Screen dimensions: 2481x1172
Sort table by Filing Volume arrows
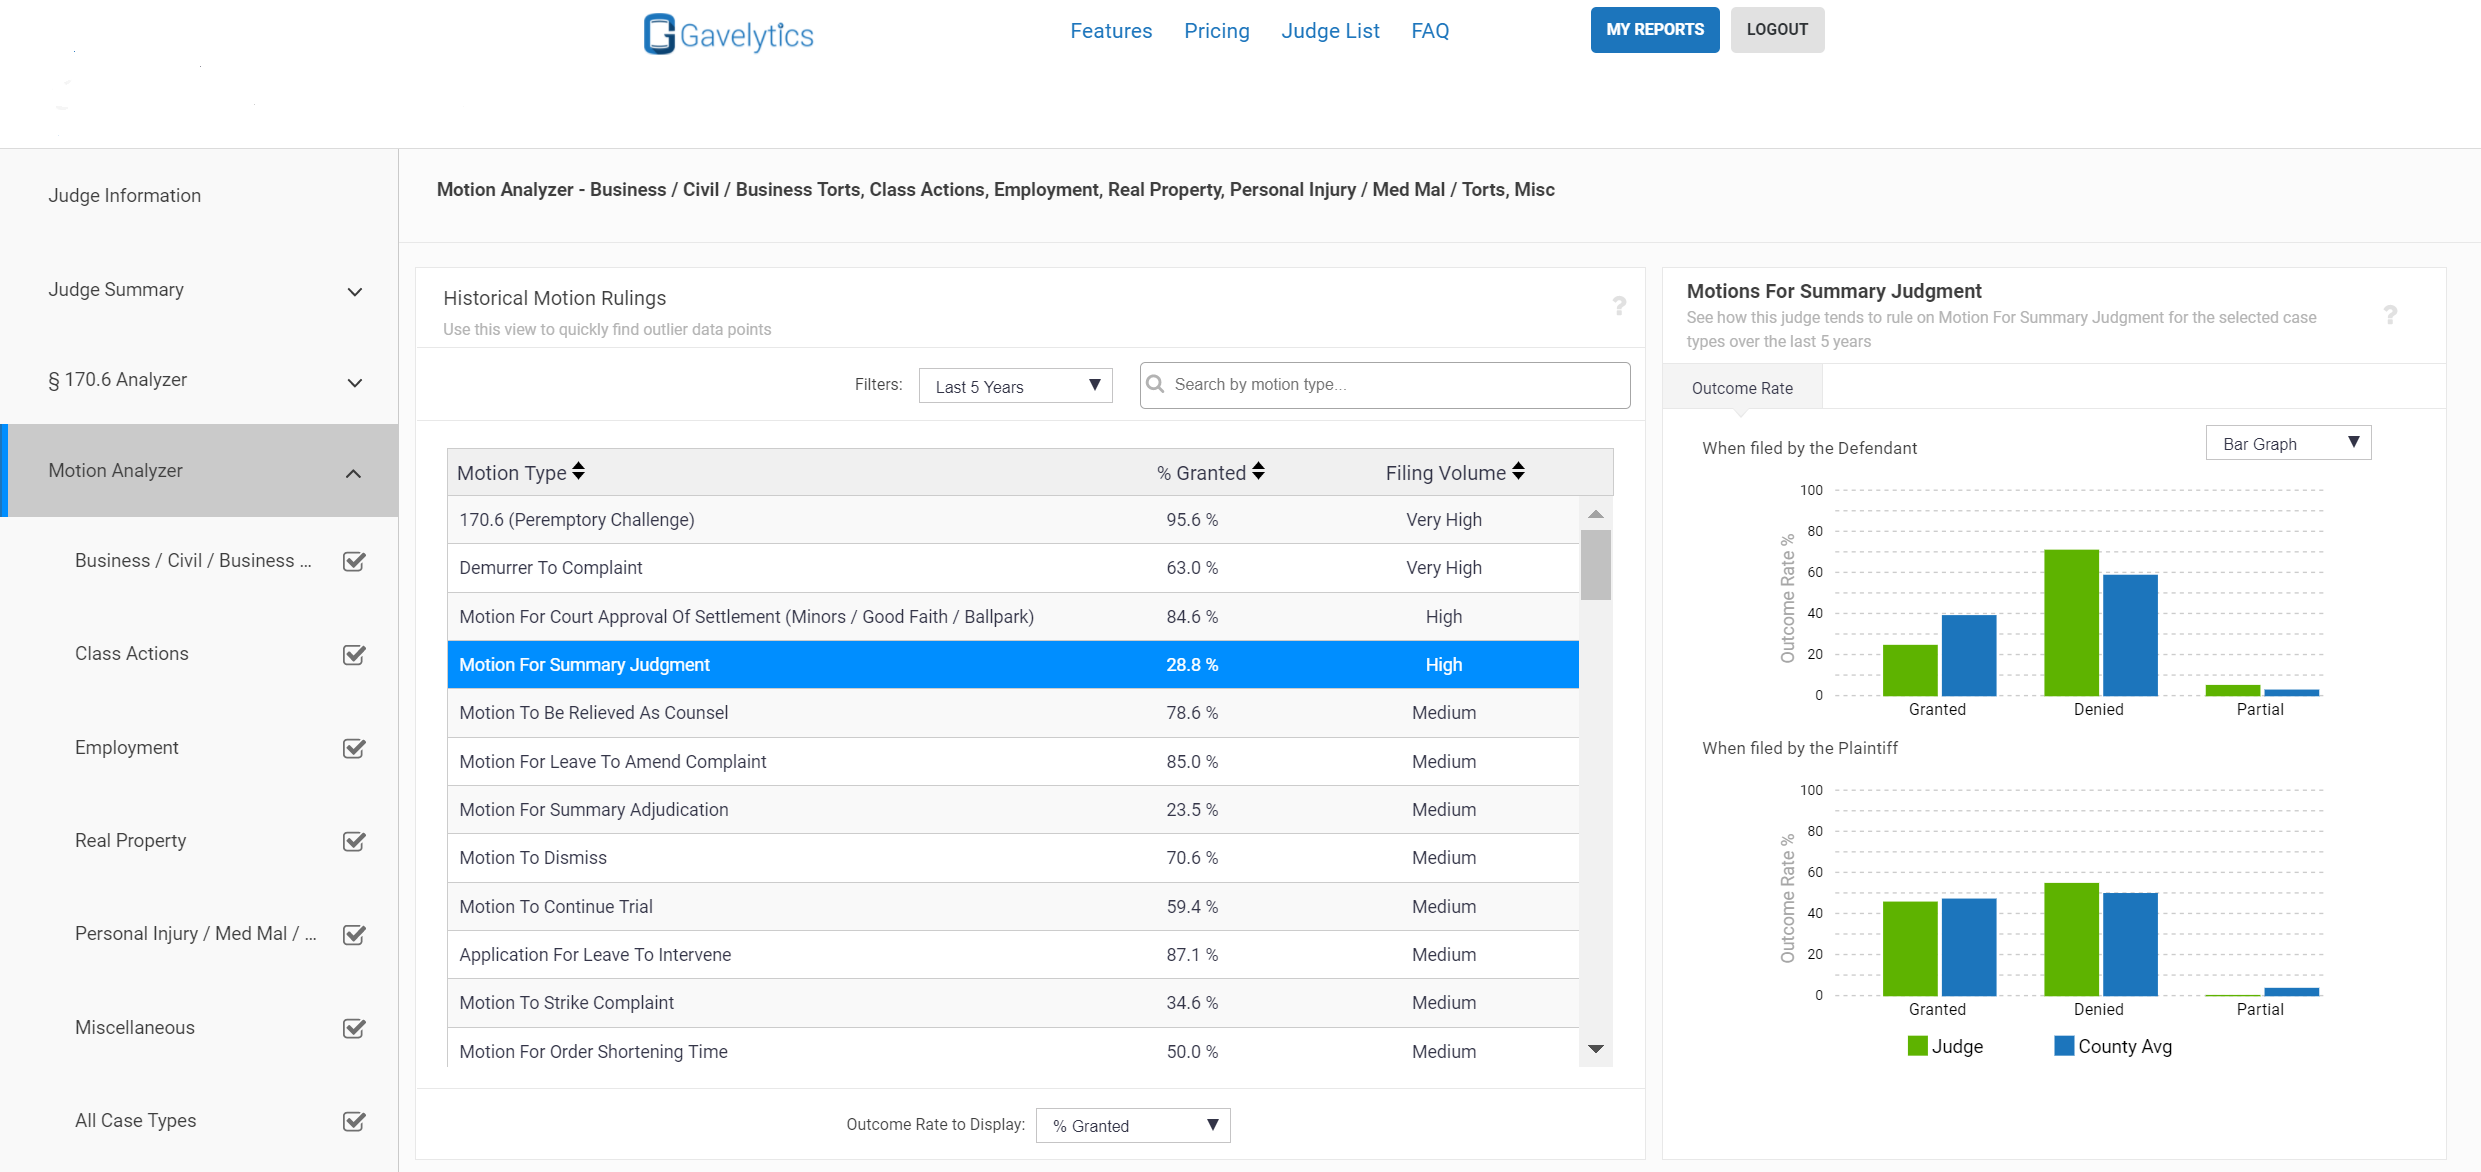[x=1518, y=471]
